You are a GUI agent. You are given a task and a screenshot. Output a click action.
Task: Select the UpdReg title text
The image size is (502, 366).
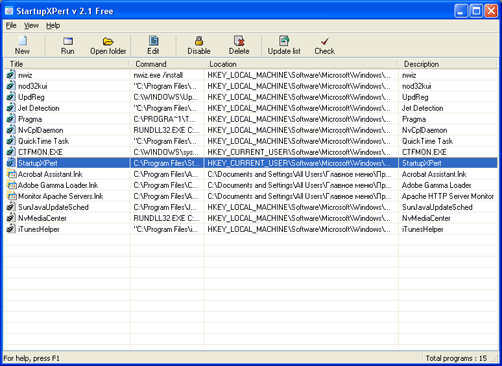(31, 97)
